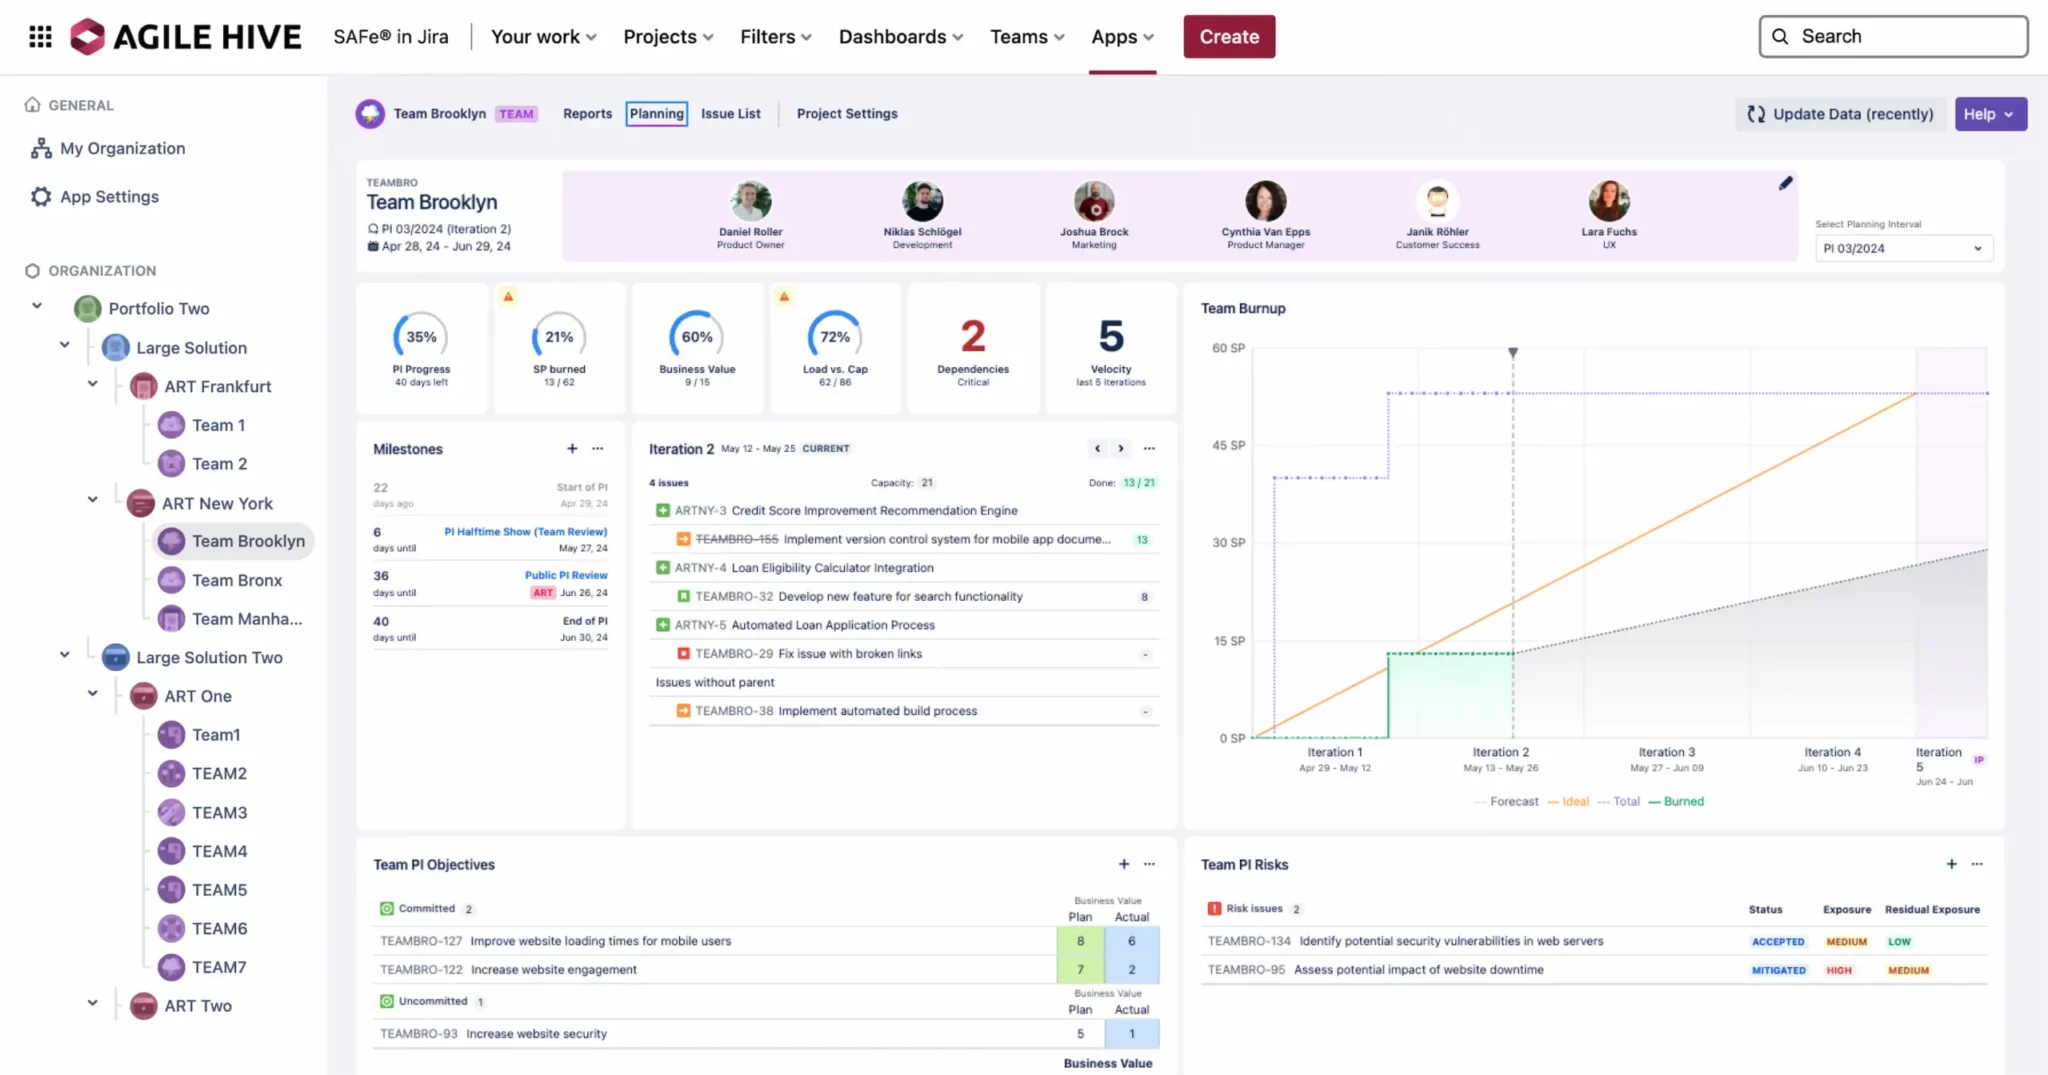Switch to the Reports tab
Viewport: 2048px width, 1075px height.
coord(587,114)
